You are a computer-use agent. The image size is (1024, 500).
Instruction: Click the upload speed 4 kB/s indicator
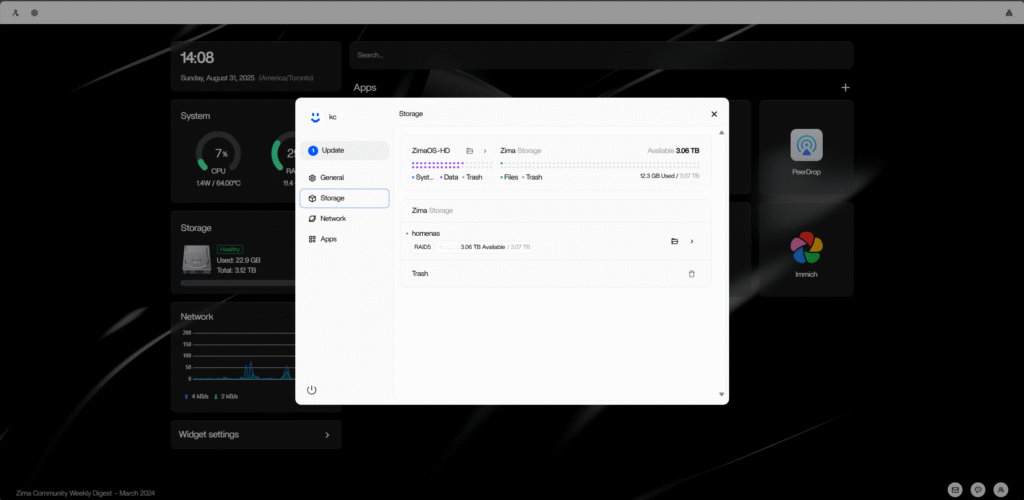tap(197, 396)
